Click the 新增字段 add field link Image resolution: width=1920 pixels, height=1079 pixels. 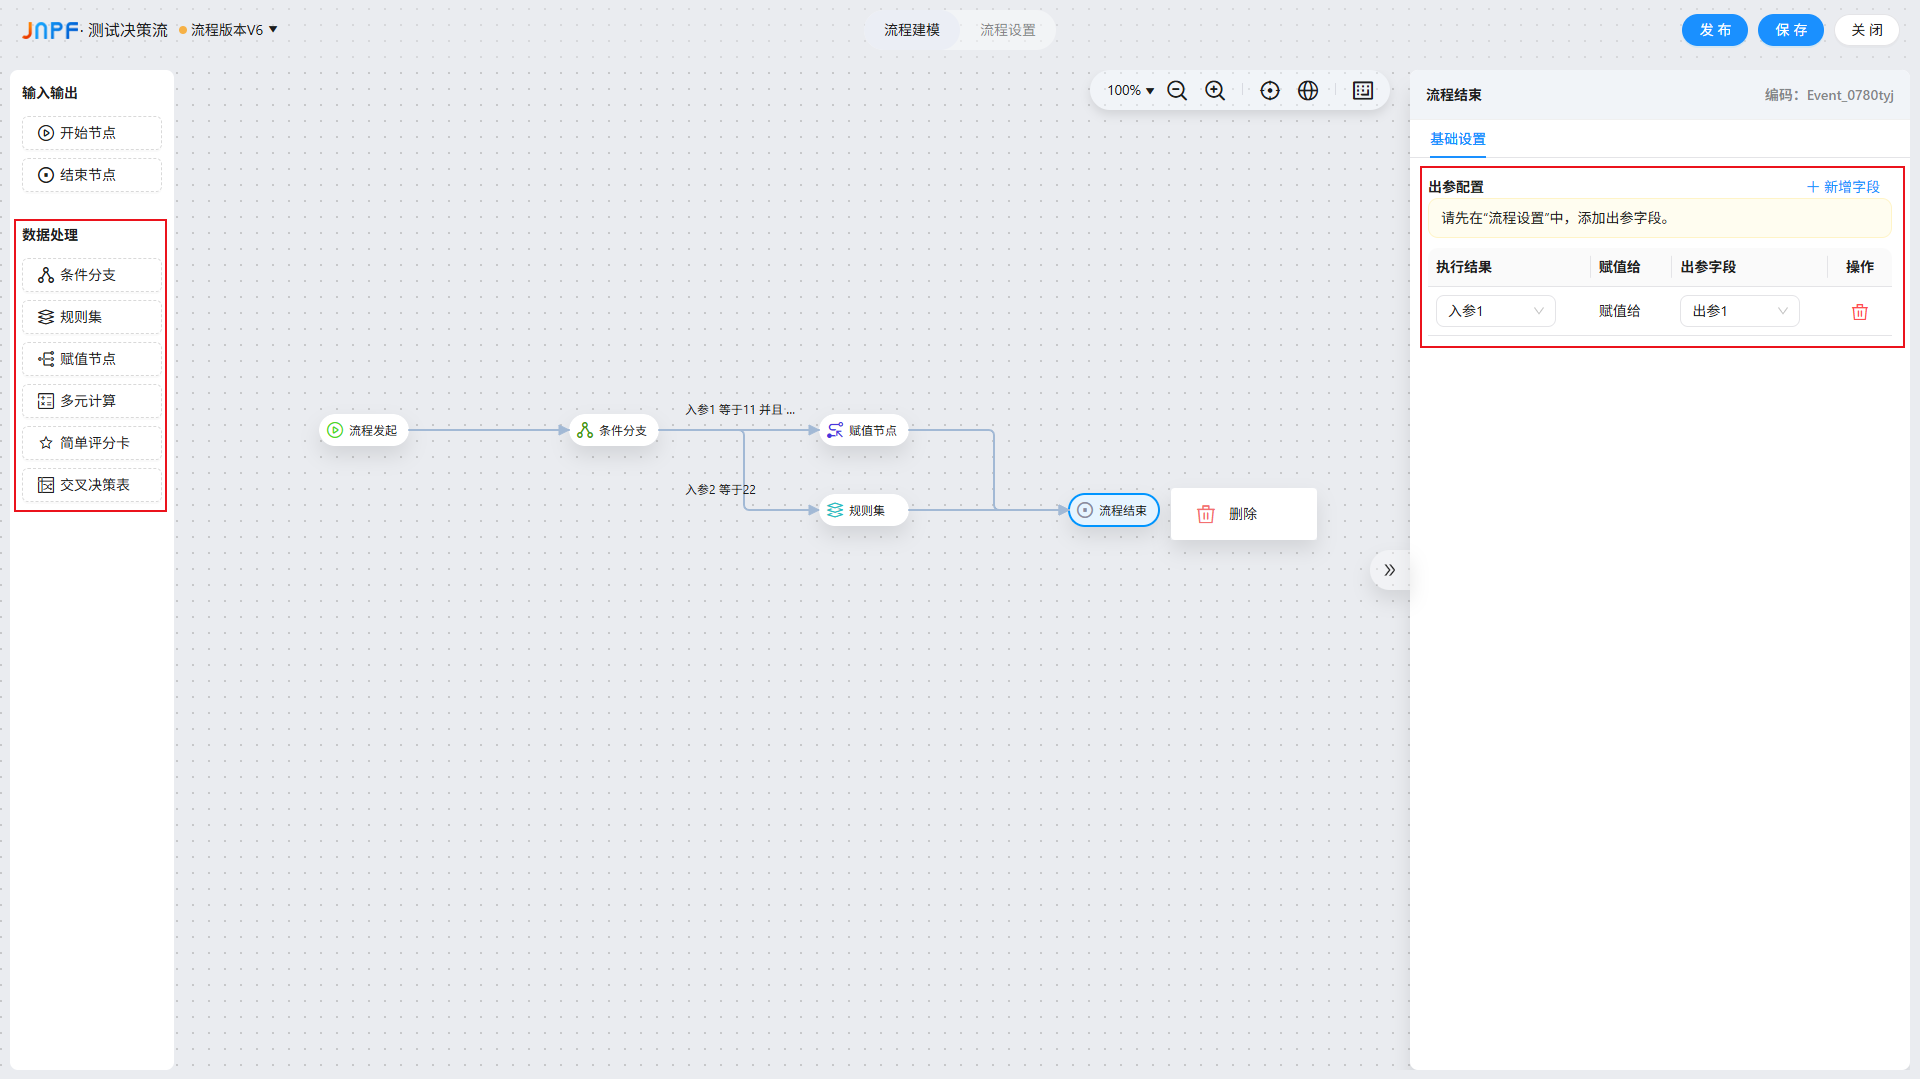tap(1843, 187)
